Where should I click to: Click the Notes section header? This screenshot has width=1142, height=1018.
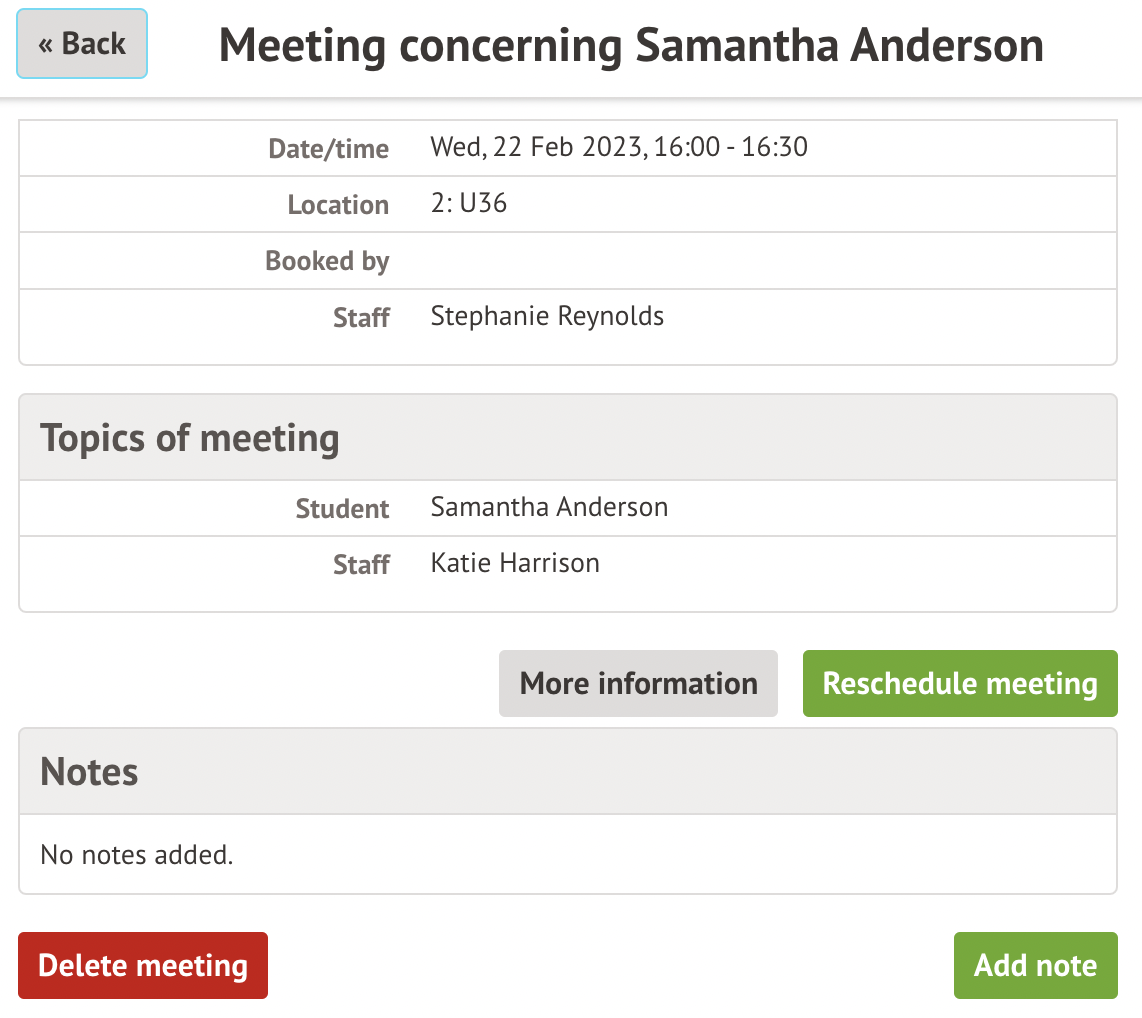(89, 772)
